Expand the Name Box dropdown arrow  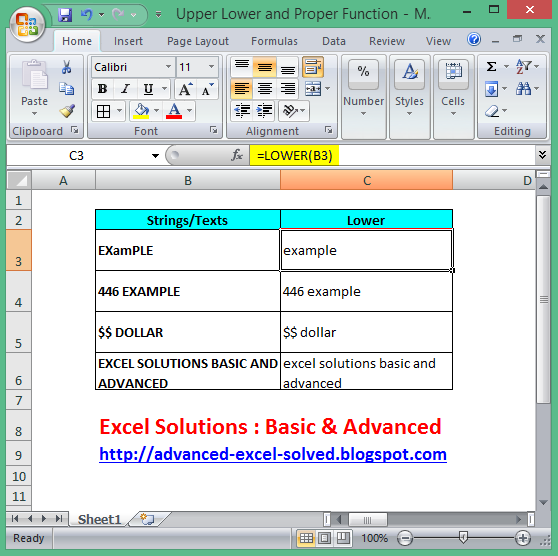(155, 156)
